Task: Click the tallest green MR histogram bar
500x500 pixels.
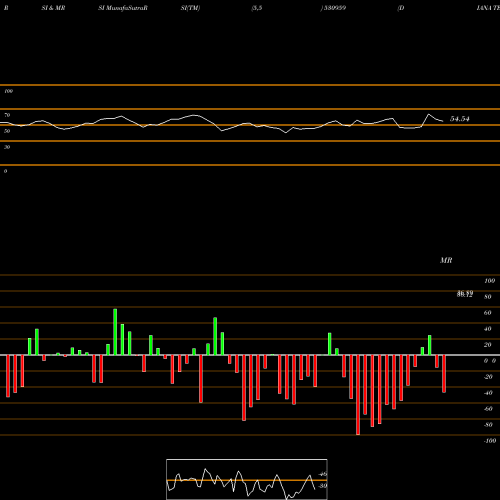Action: pos(115,332)
